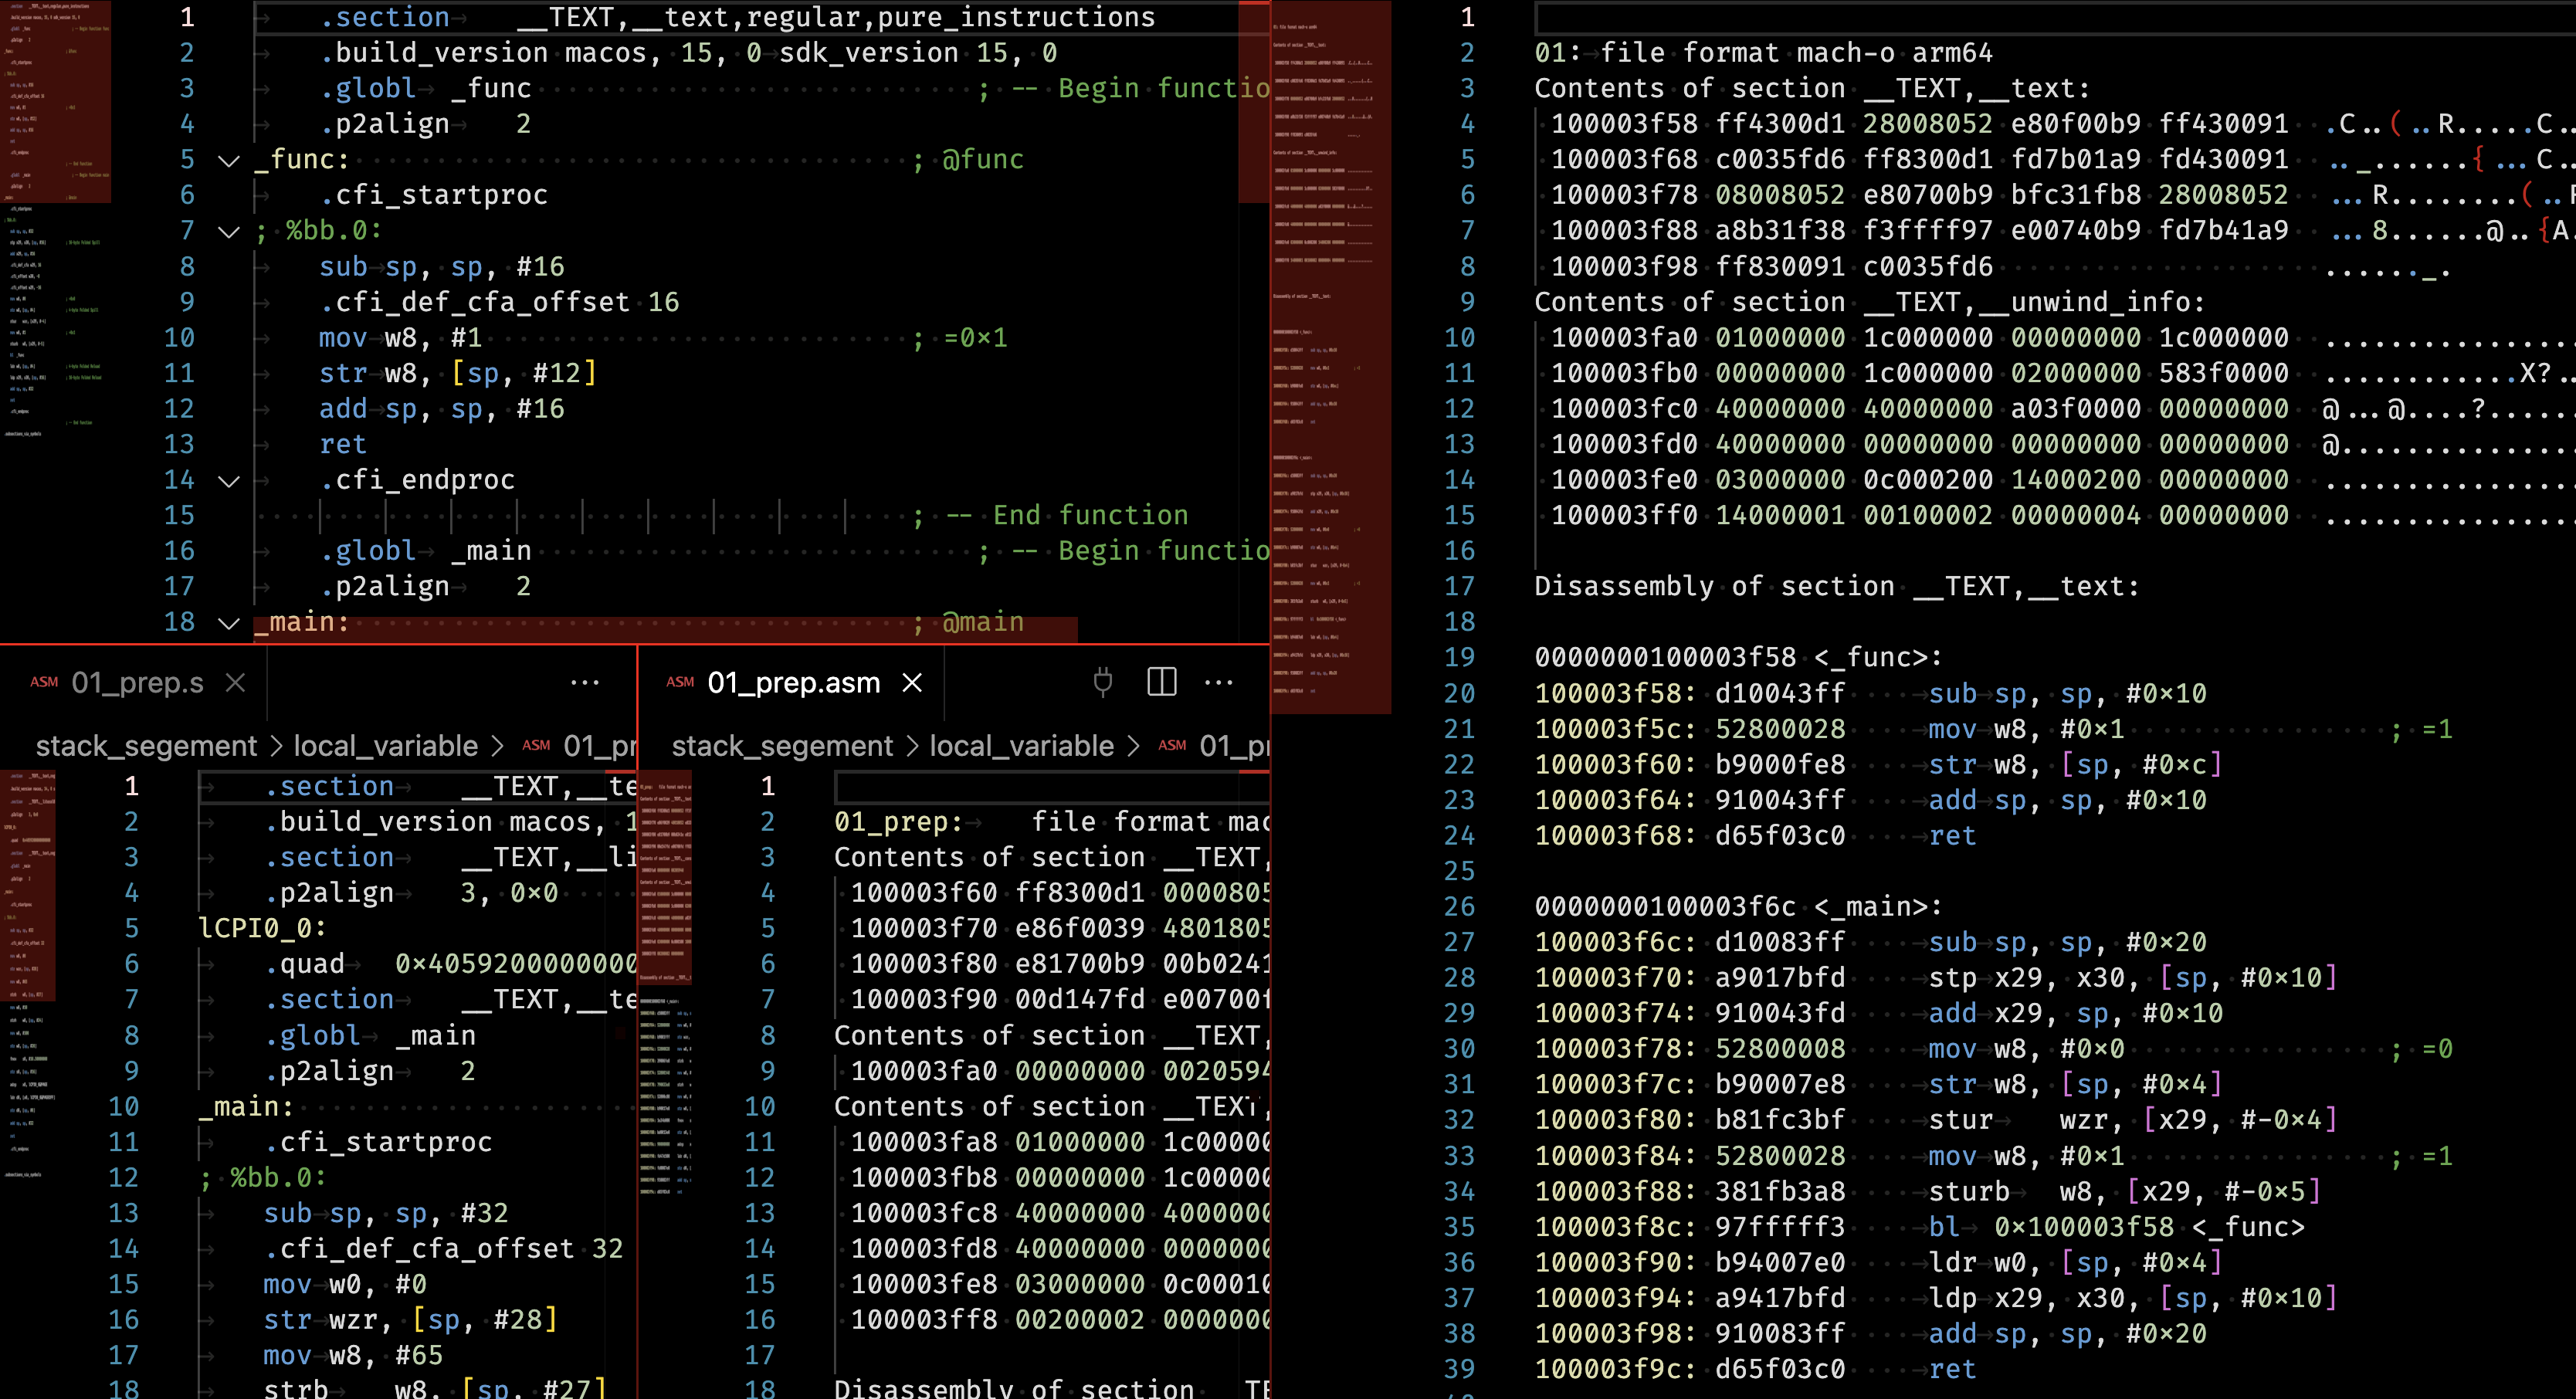Open more actions menu for 01_prep.s group
Screen dimensions: 2576x1399
click(584, 683)
